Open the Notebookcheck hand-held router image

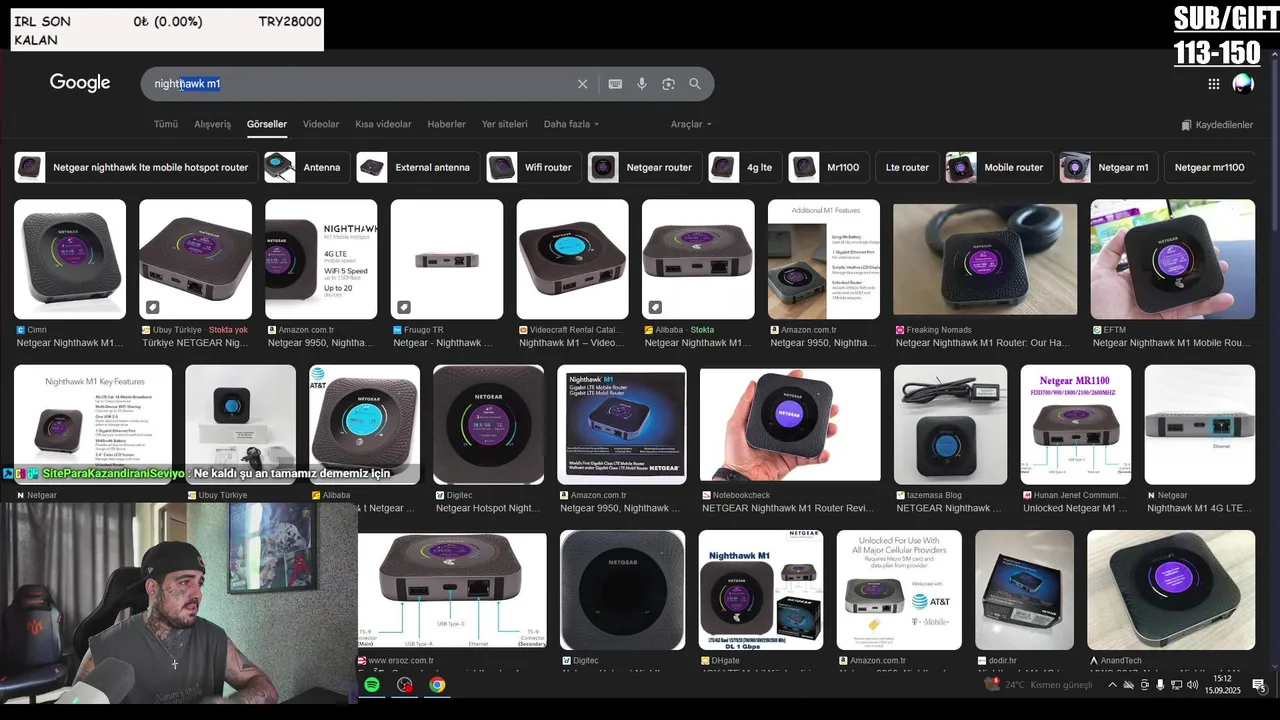(790, 424)
